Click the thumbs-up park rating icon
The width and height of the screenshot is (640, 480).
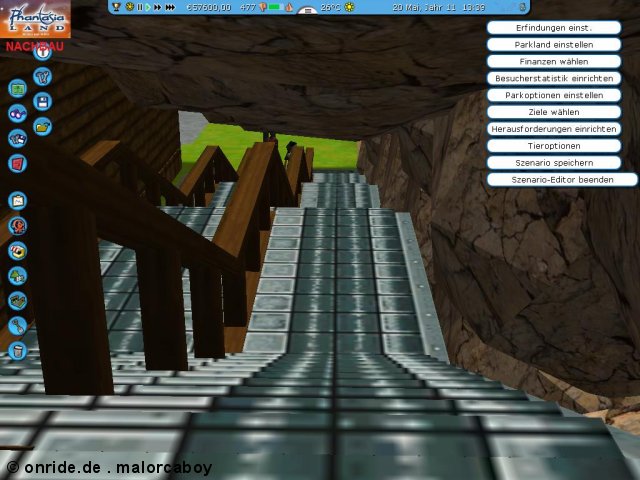pyautogui.click(x=289, y=7)
